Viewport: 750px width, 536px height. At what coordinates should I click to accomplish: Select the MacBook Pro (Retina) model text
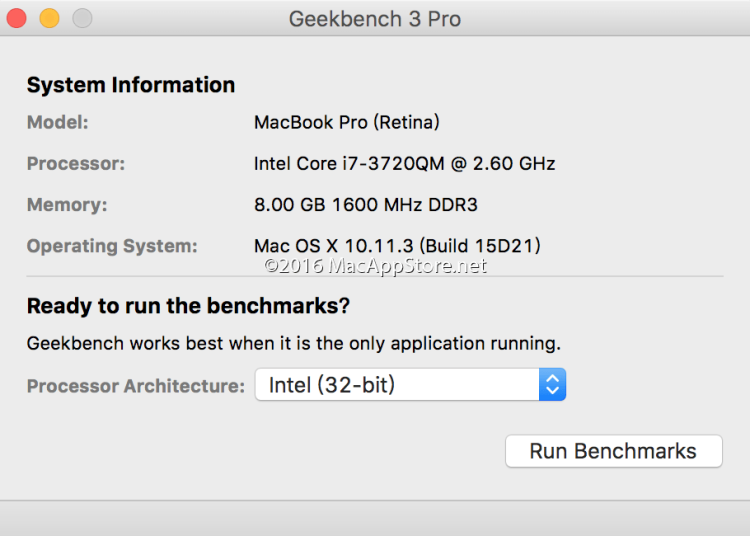click(347, 123)
